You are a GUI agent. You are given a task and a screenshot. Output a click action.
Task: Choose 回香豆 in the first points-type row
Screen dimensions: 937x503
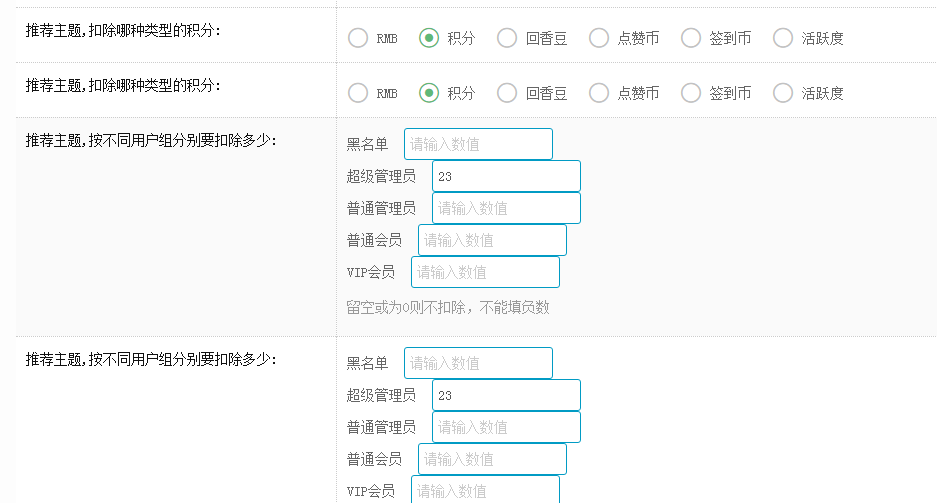(x=508, y=38)
